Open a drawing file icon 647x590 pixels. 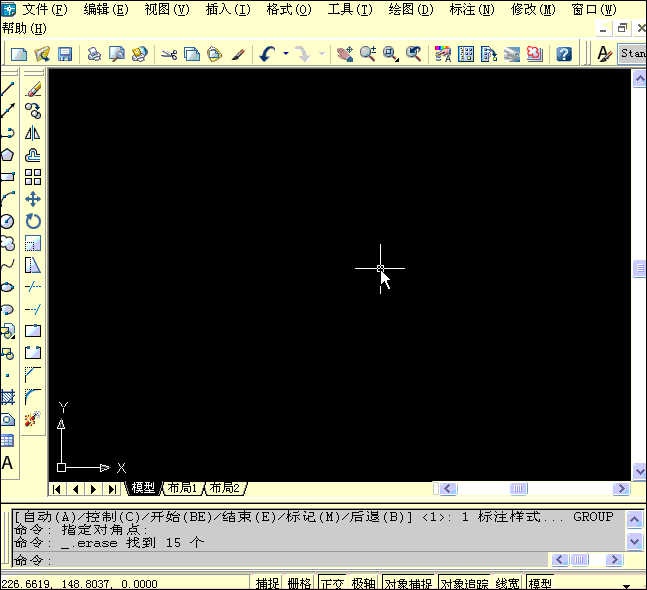point(42,54)
